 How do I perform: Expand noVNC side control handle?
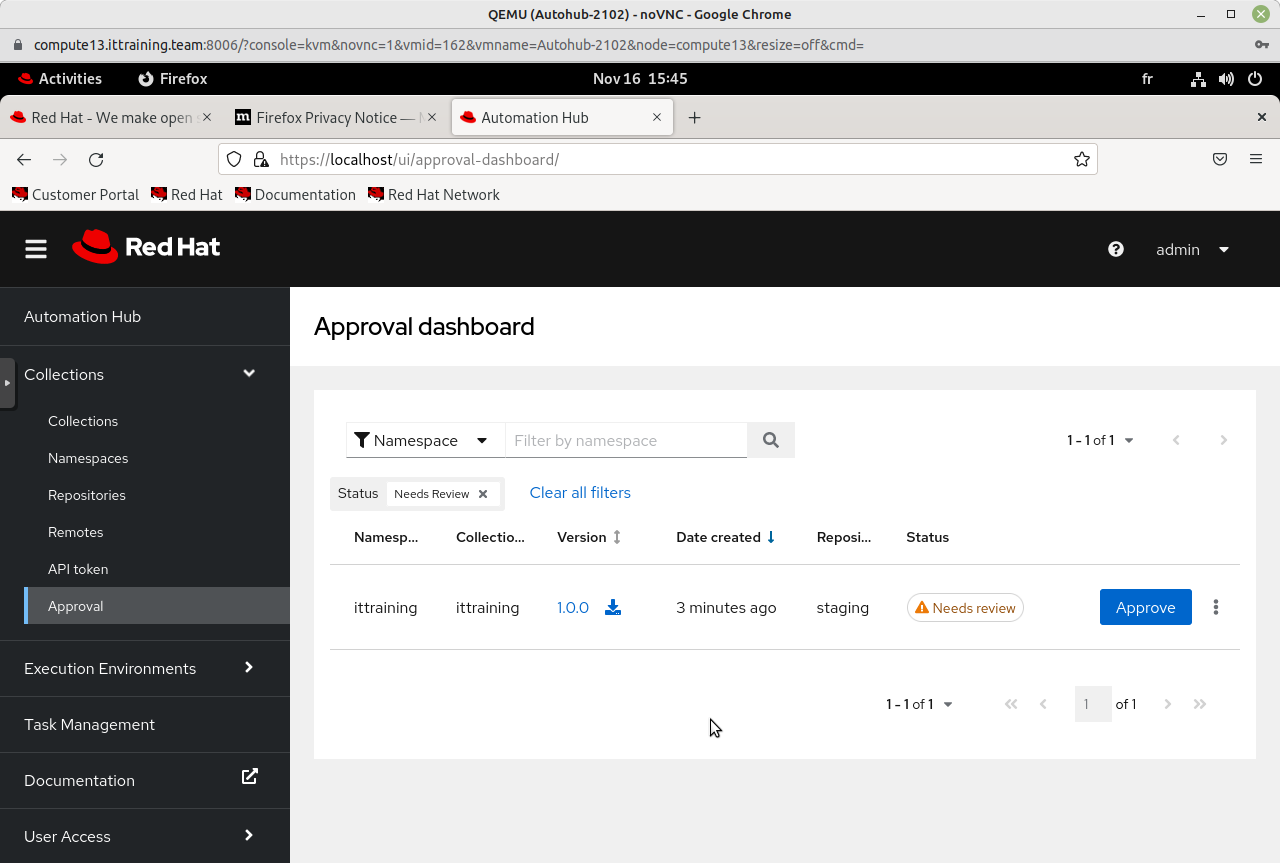tap(7, 383)
